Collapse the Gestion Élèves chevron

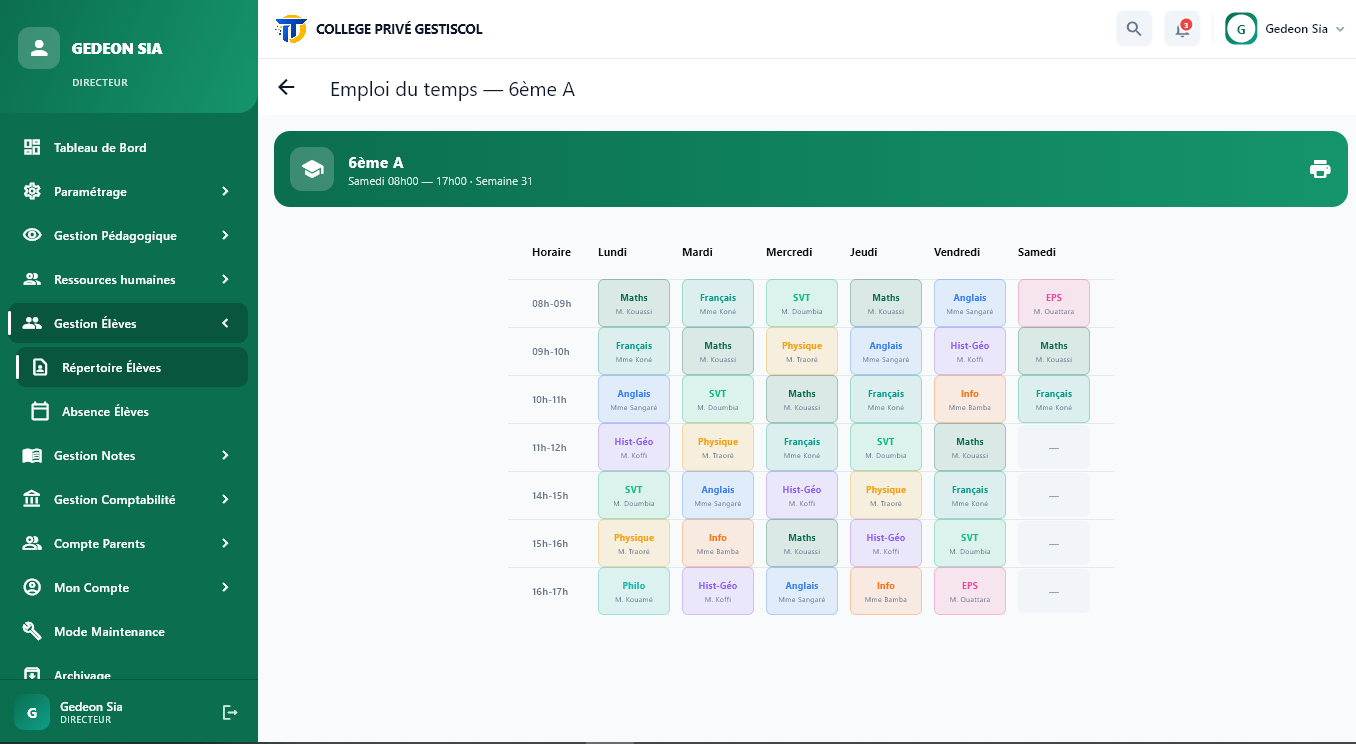(225, 323)
